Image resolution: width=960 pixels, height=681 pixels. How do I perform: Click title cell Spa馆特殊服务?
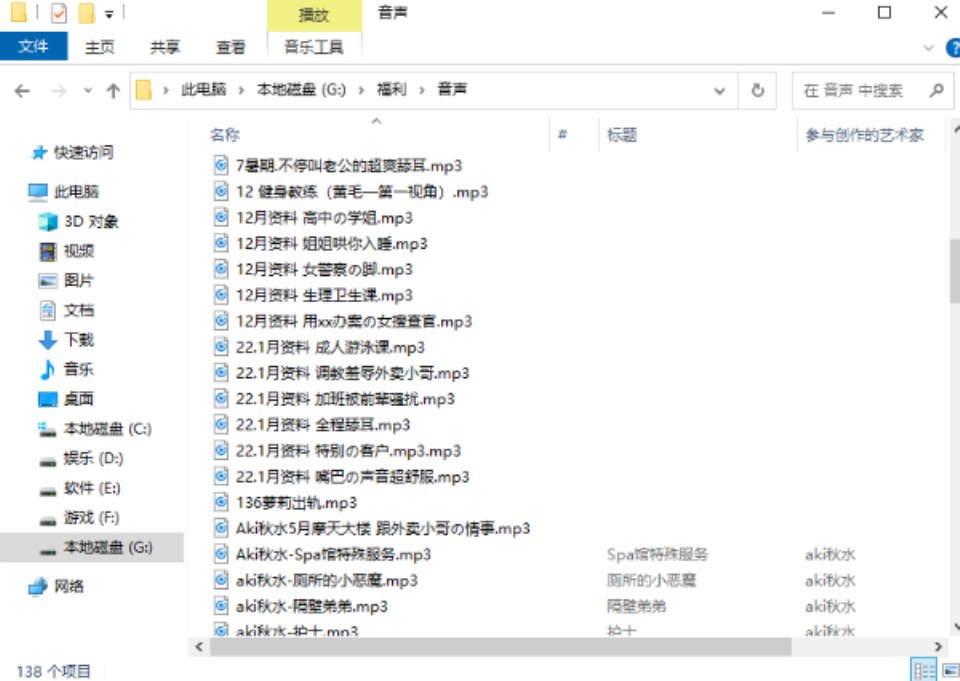[x=656, y=554]
